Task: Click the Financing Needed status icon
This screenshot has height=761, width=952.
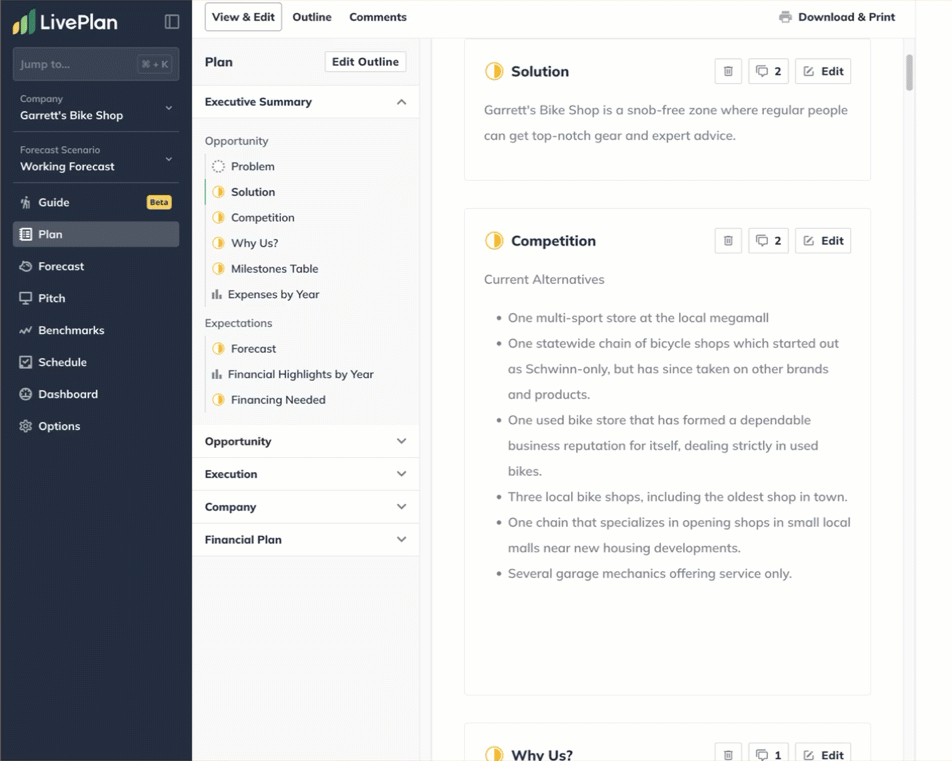Action: coord(219,400)
